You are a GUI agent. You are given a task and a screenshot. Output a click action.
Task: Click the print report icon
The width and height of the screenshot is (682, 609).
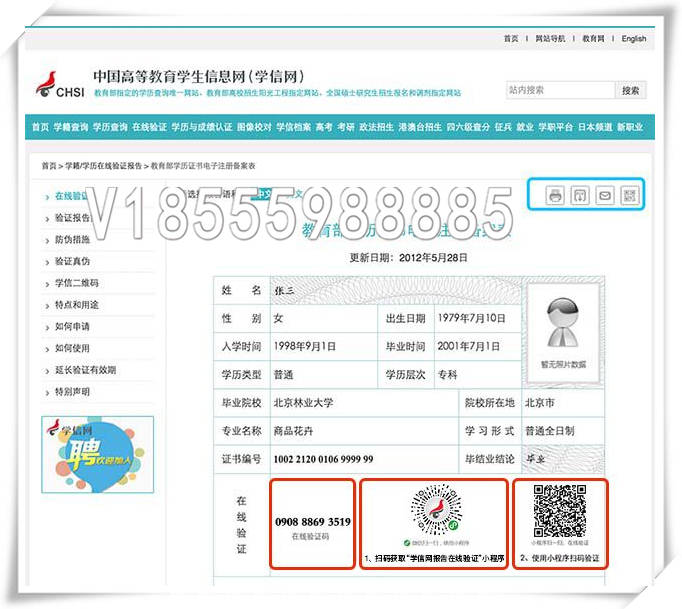coord(555,195)
